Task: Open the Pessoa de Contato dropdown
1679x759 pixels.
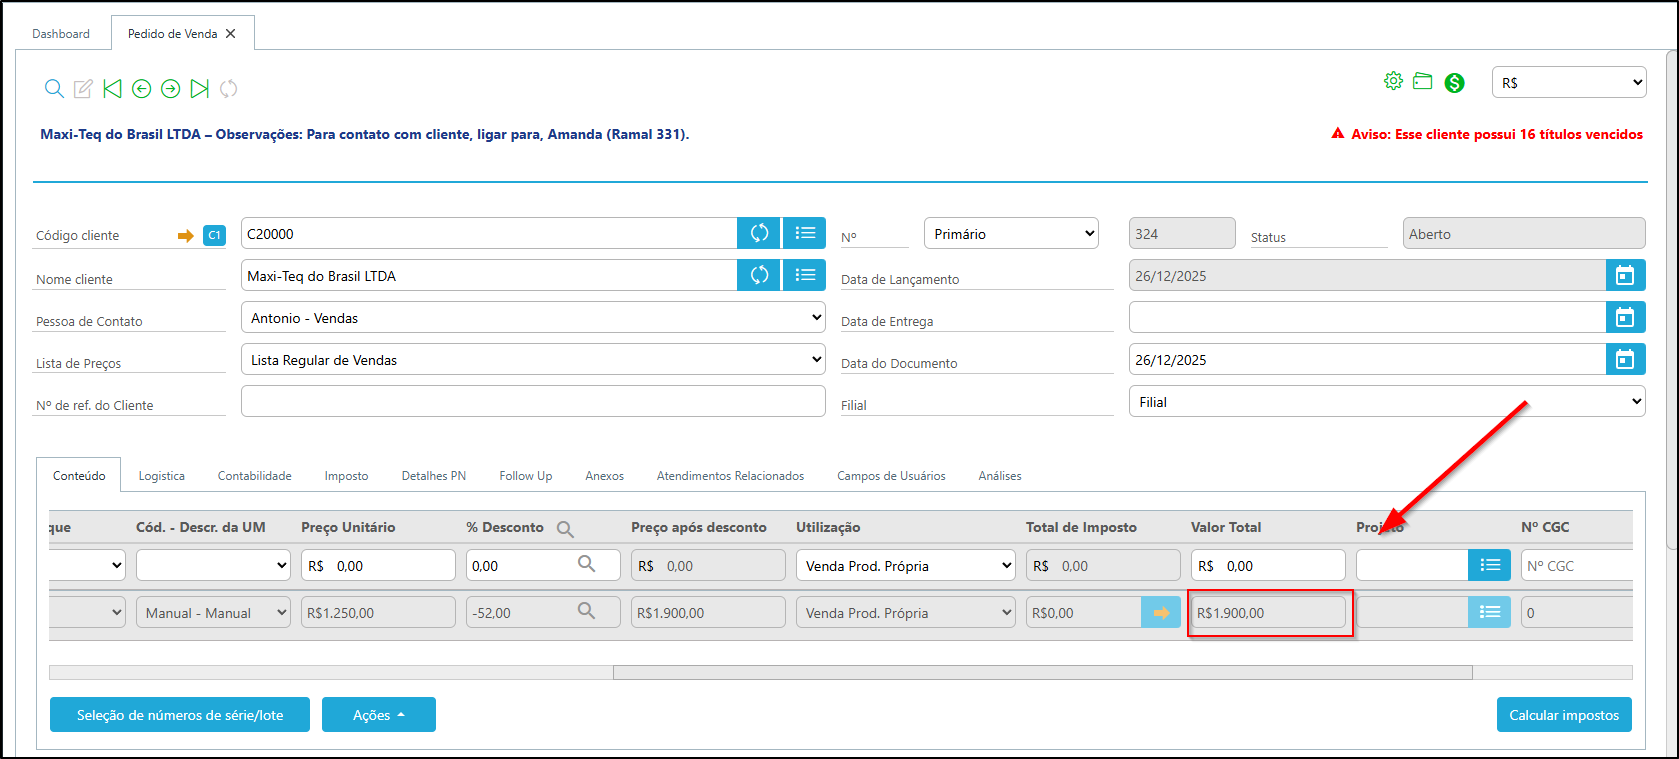Action: point(532,318)
